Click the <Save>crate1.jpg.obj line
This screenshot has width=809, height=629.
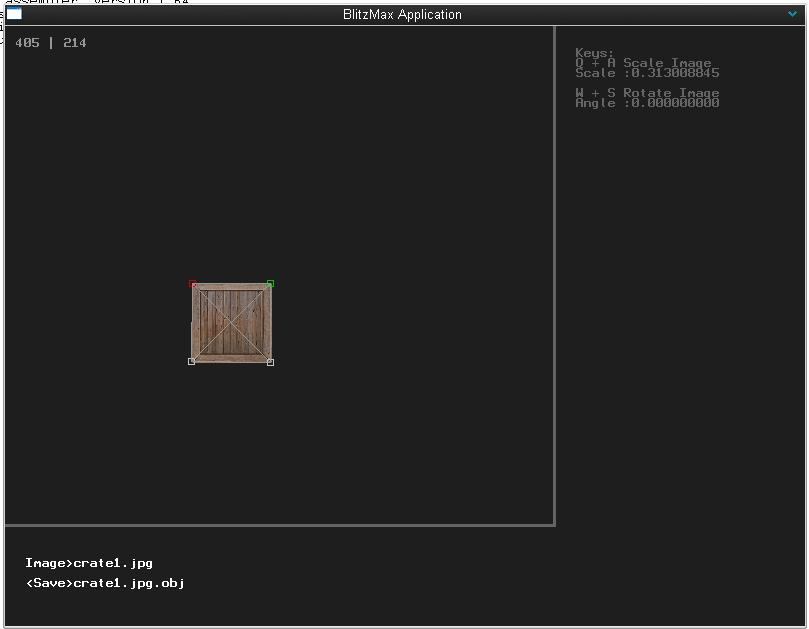(x=105, y=583)
